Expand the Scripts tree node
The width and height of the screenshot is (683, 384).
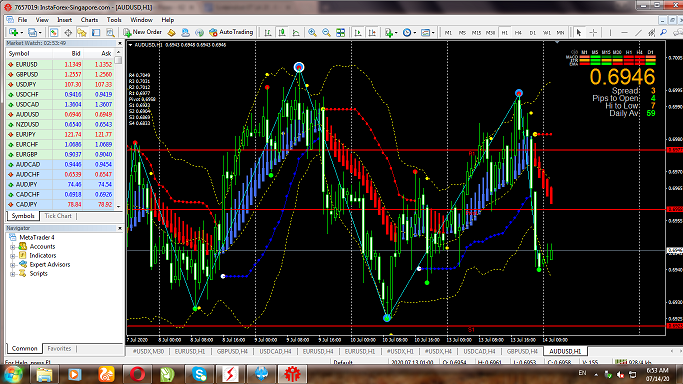click(13, 274)
